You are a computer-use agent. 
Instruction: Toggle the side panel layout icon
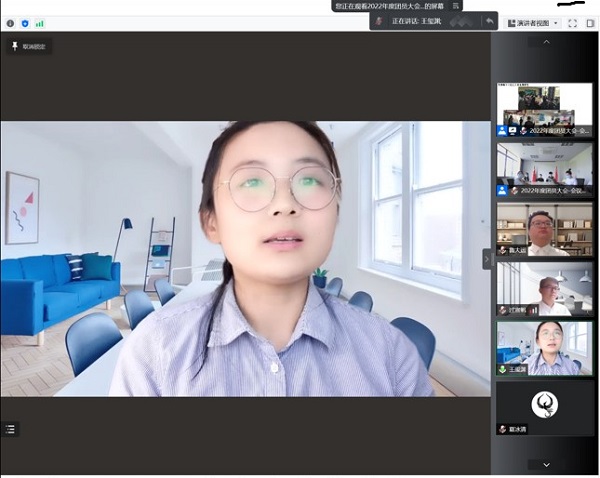589,22
